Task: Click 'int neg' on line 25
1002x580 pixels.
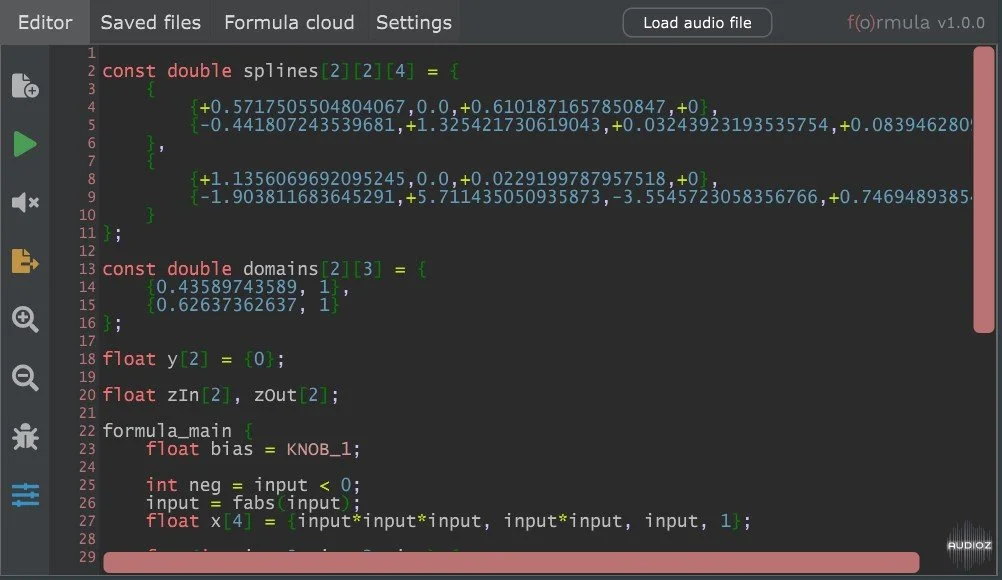Action: 183,485
